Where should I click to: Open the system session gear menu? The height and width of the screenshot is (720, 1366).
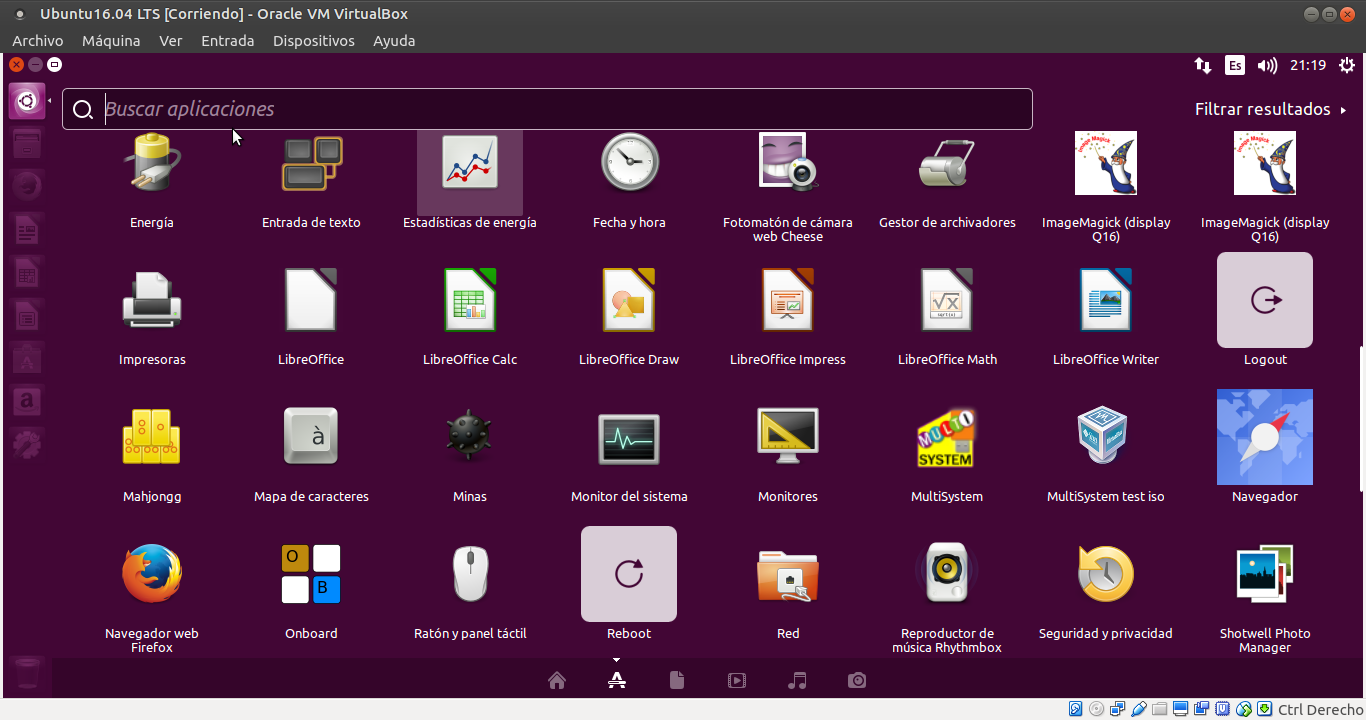1348,65
